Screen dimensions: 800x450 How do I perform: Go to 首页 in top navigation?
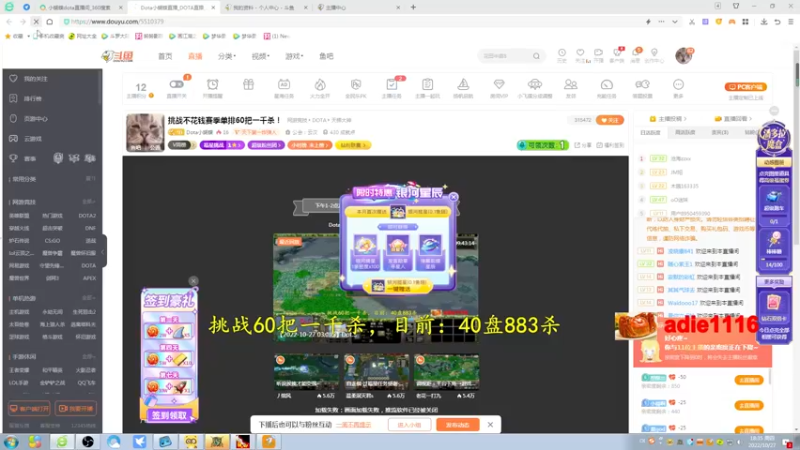[x=165, y=56]
